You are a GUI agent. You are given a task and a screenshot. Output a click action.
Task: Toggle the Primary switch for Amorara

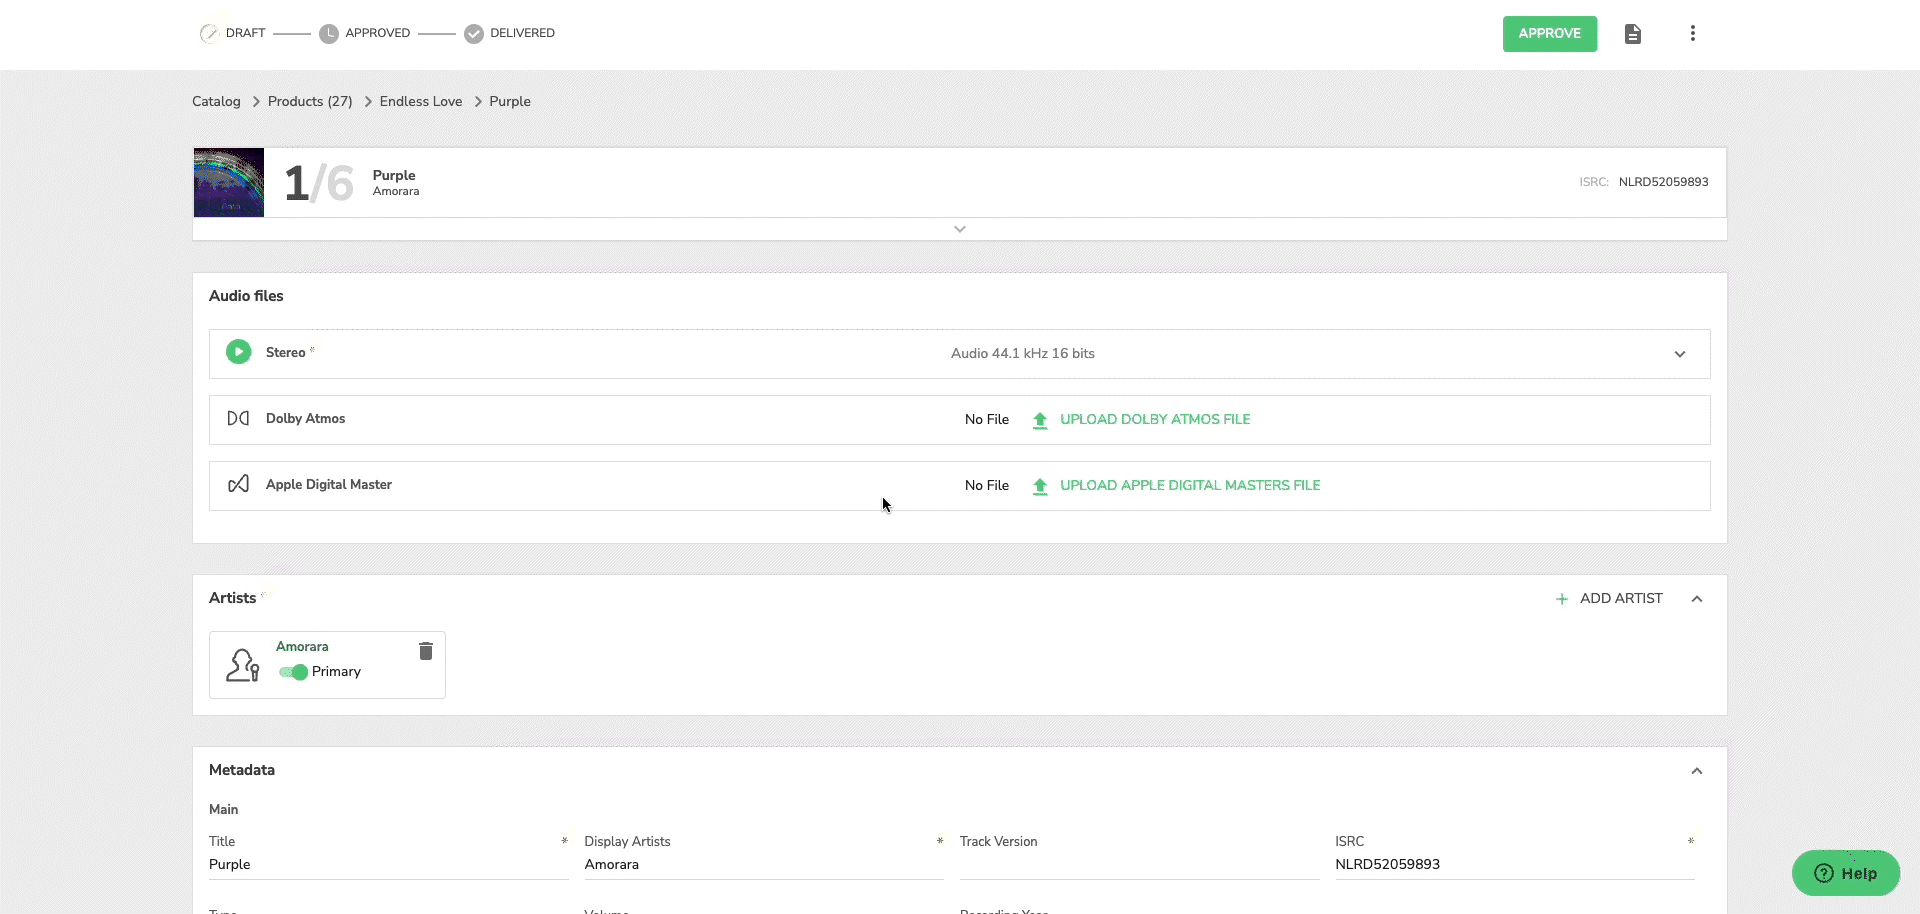[293, 672]
